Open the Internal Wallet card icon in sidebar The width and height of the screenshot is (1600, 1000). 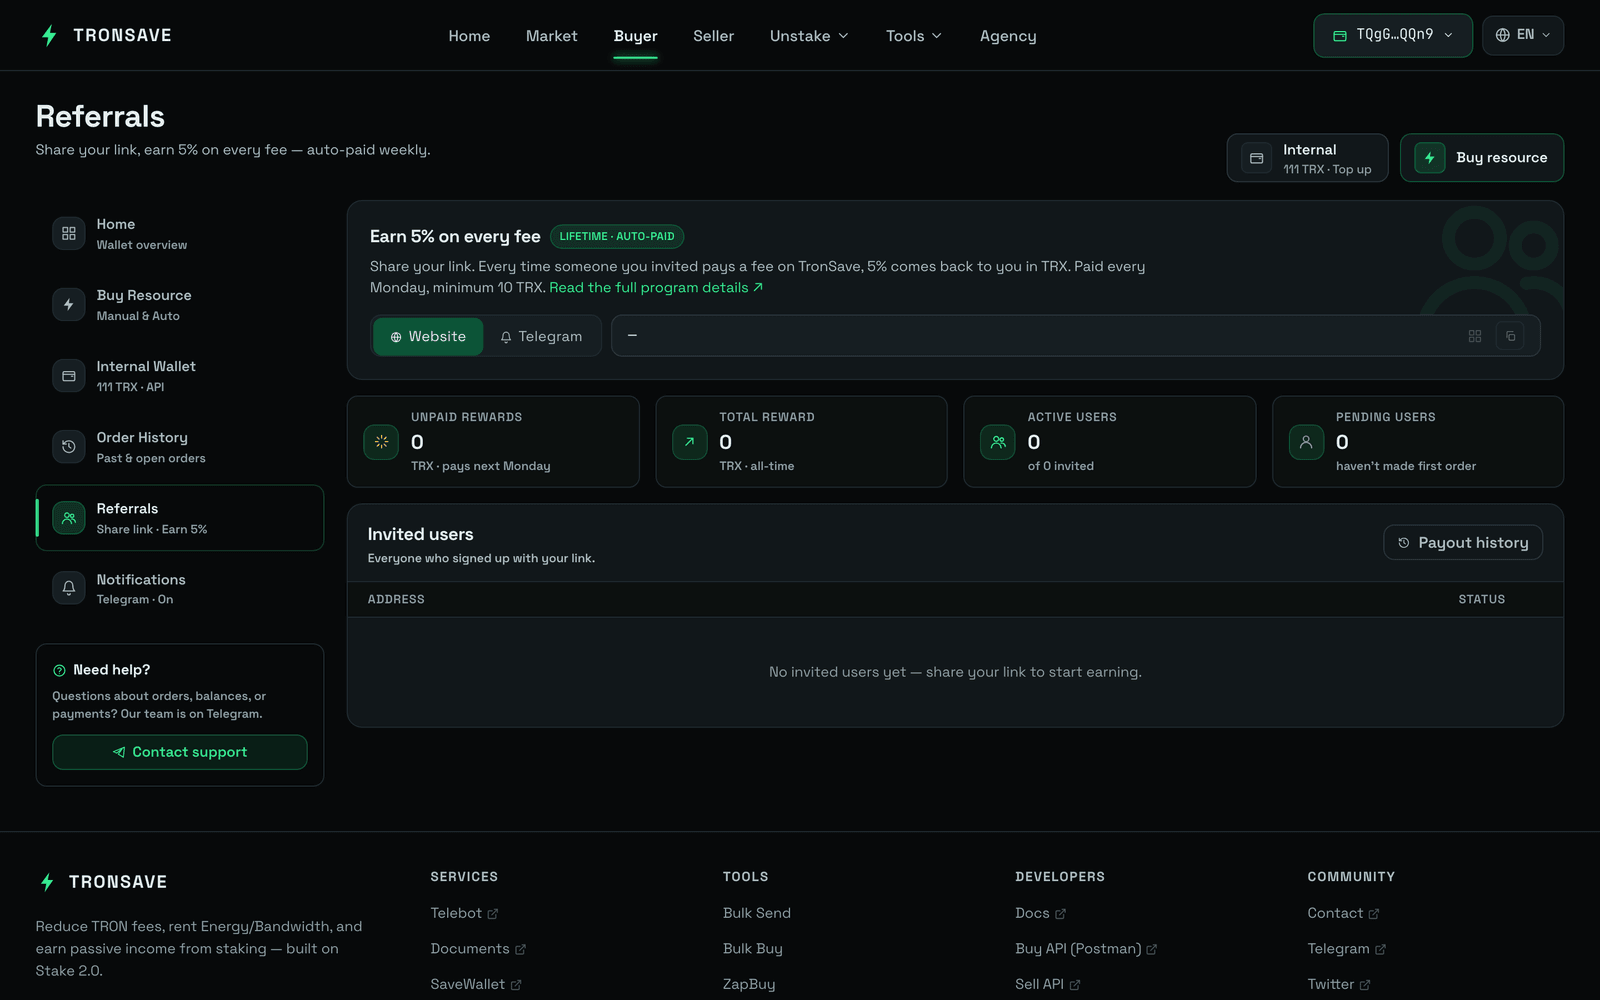coord(69,376)
